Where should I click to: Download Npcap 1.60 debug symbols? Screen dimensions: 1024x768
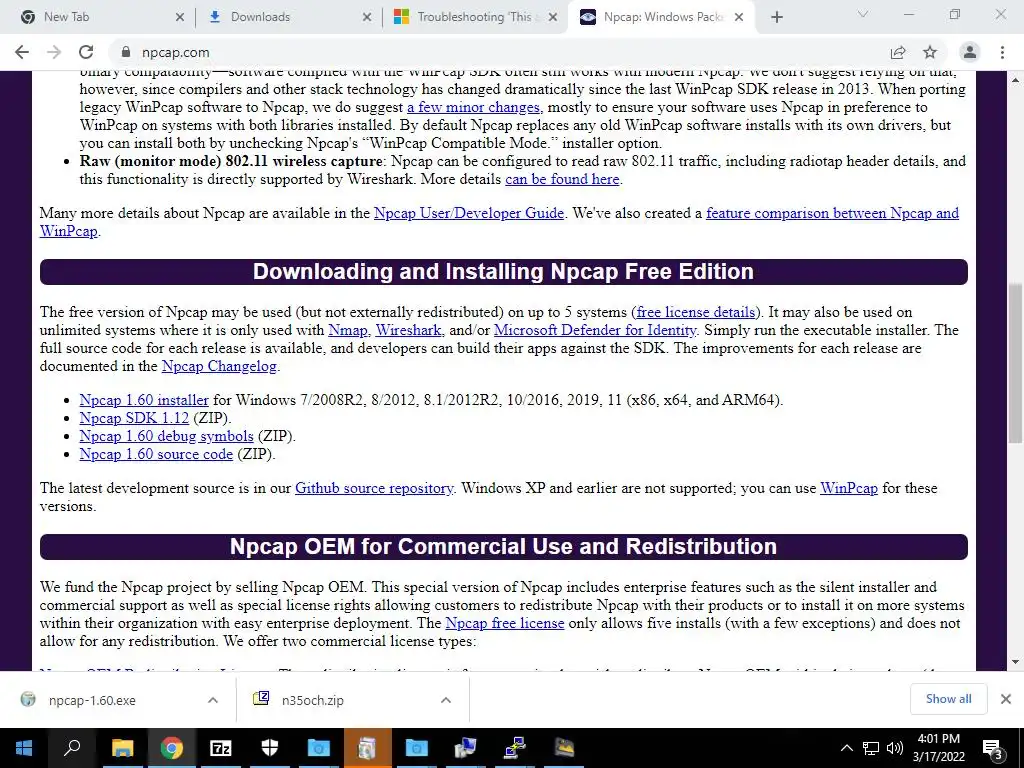[x=167, y=436]
